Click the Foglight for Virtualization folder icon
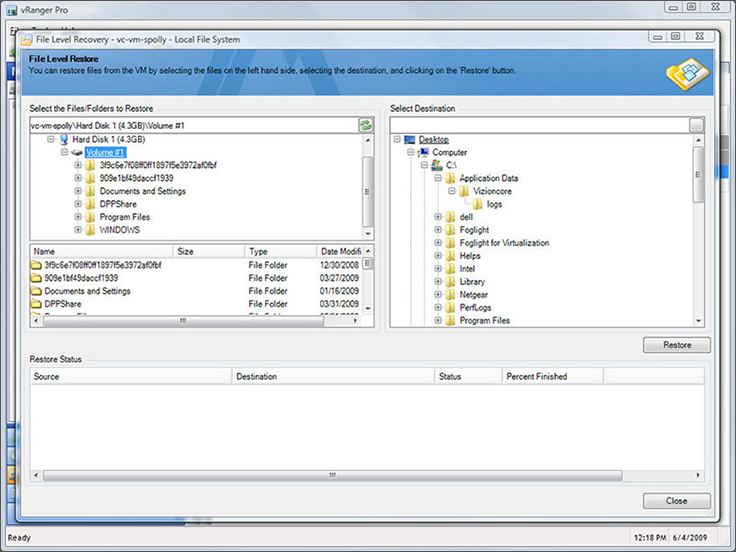The width and height of the screenshot is (736, 552). pyautogui.click(x=450, y=243)
